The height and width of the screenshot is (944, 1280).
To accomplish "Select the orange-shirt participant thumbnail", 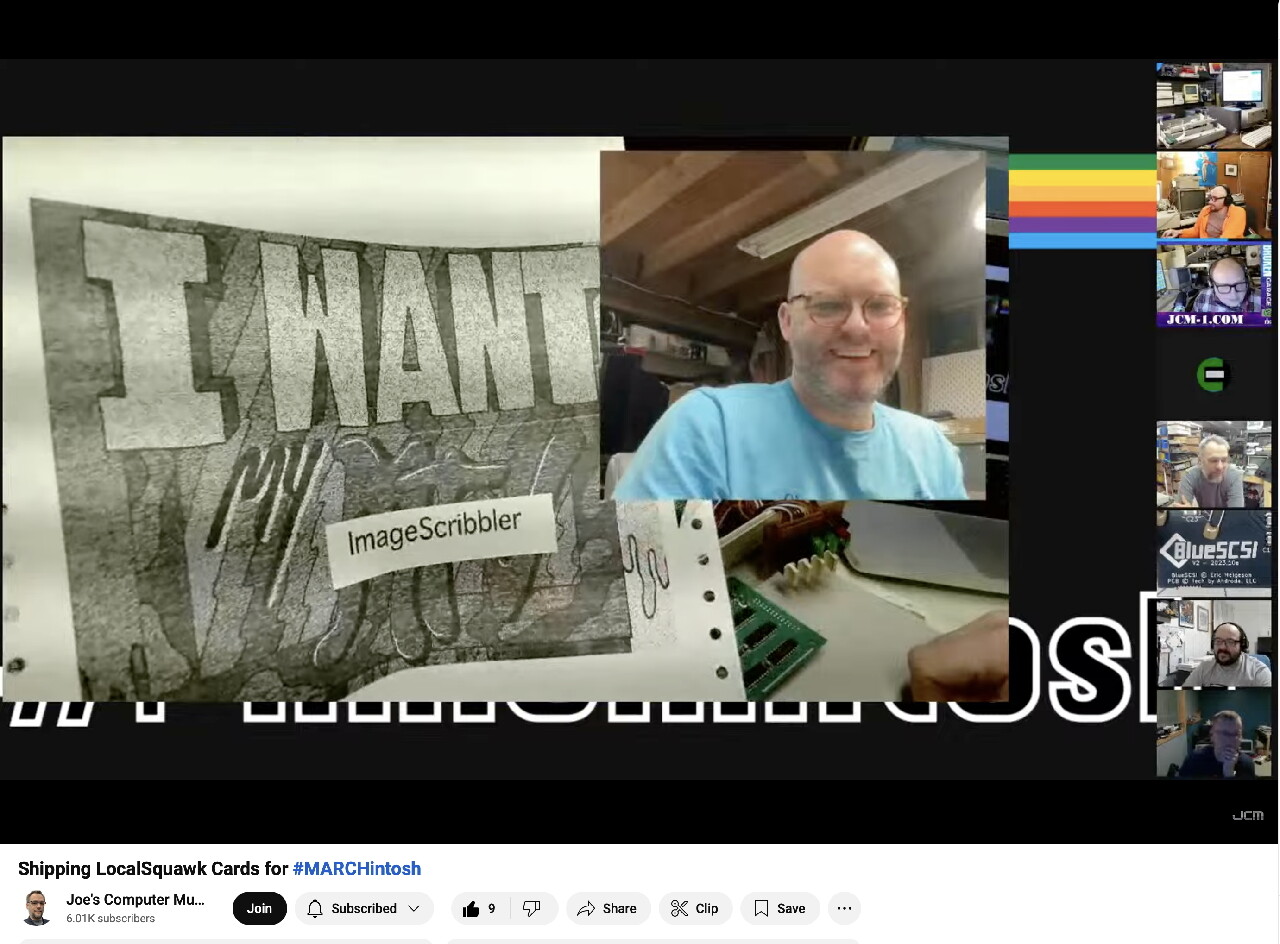I will (1213, 196).
